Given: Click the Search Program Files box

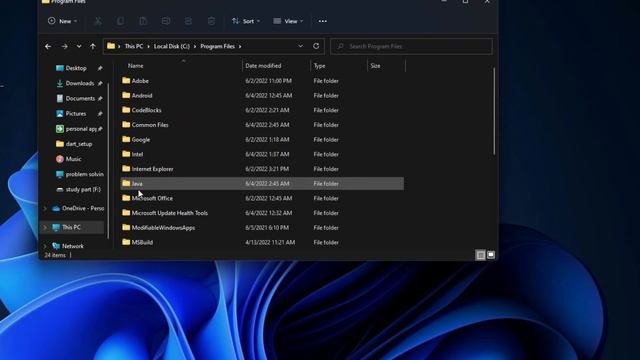Looking at the screenshot, I should 411,46.
